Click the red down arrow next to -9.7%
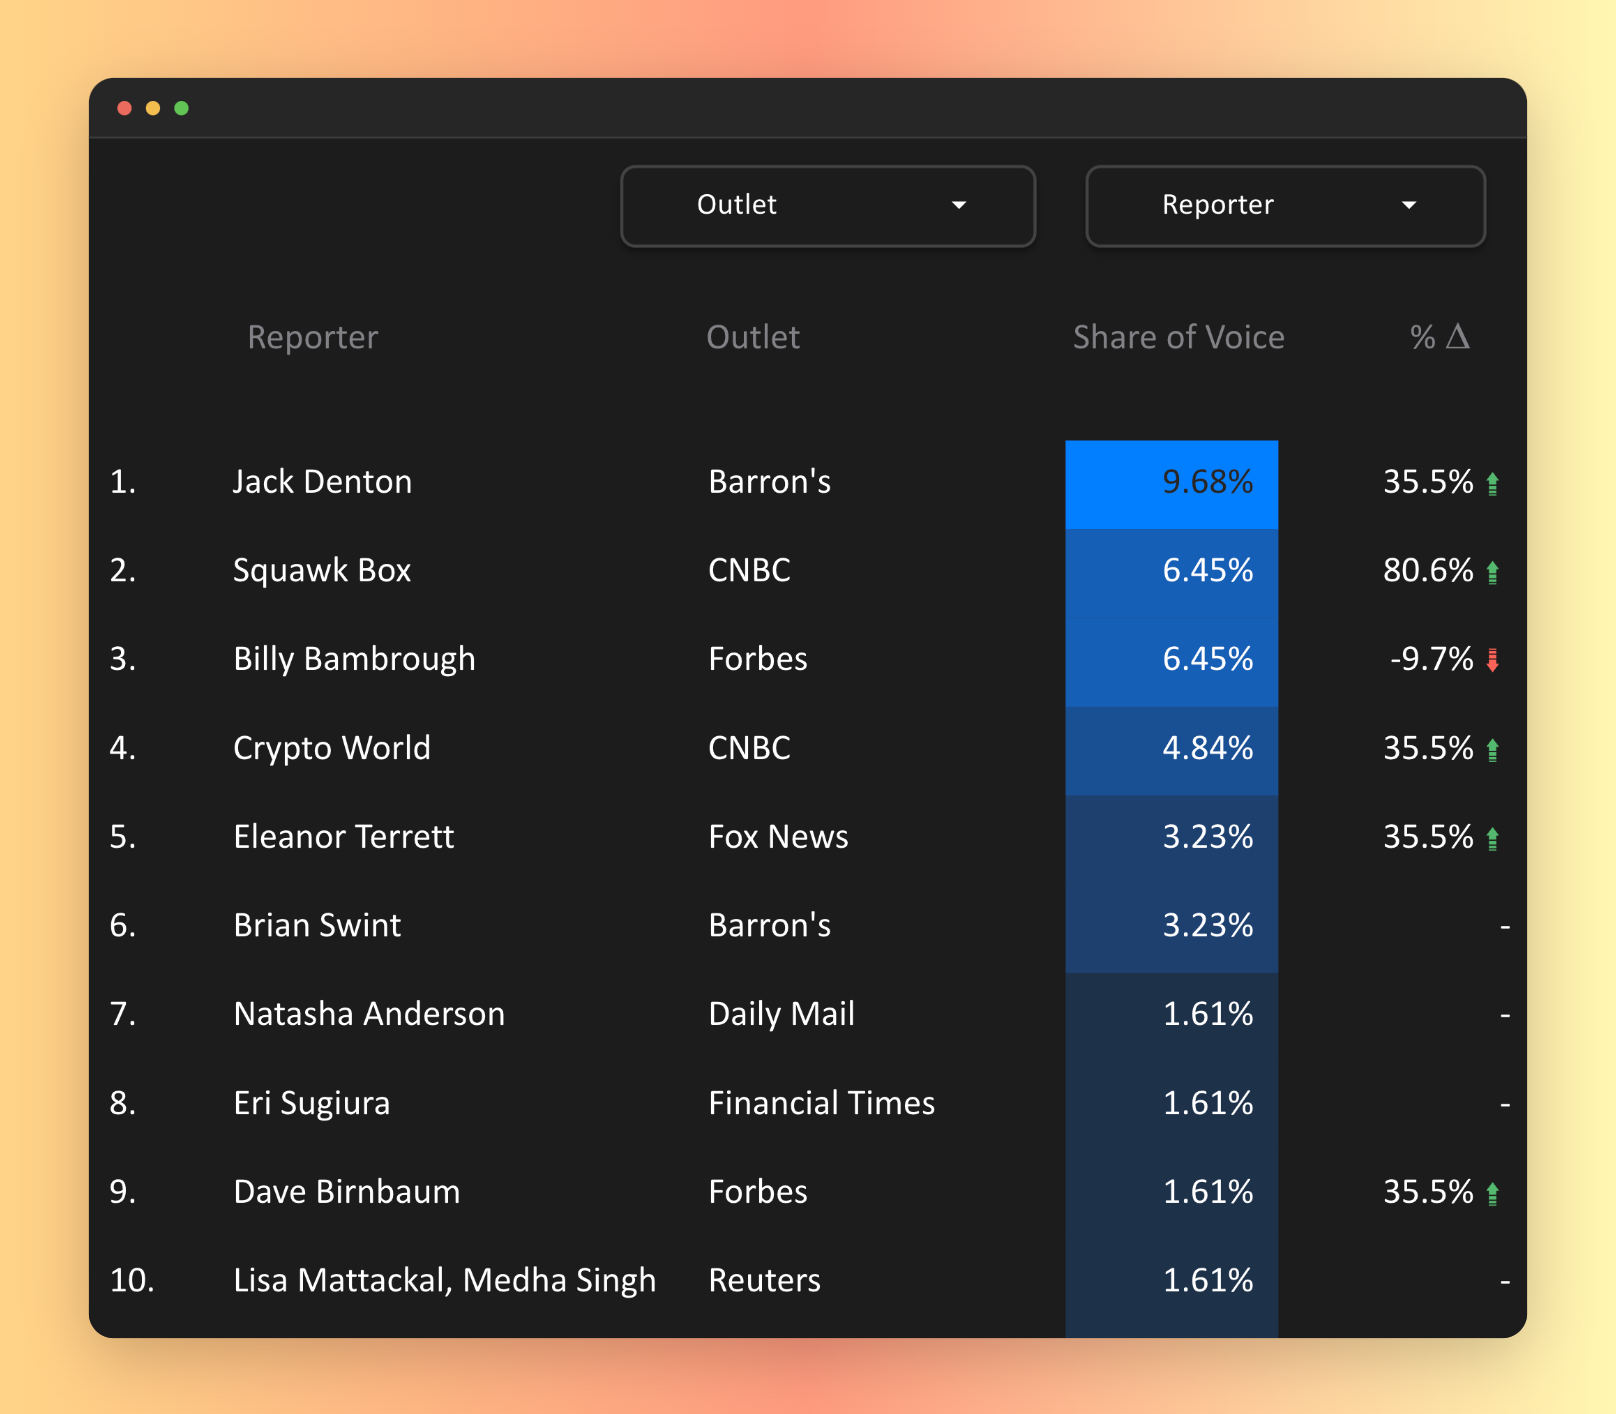The image size is (1616, 1414). 1492,660
